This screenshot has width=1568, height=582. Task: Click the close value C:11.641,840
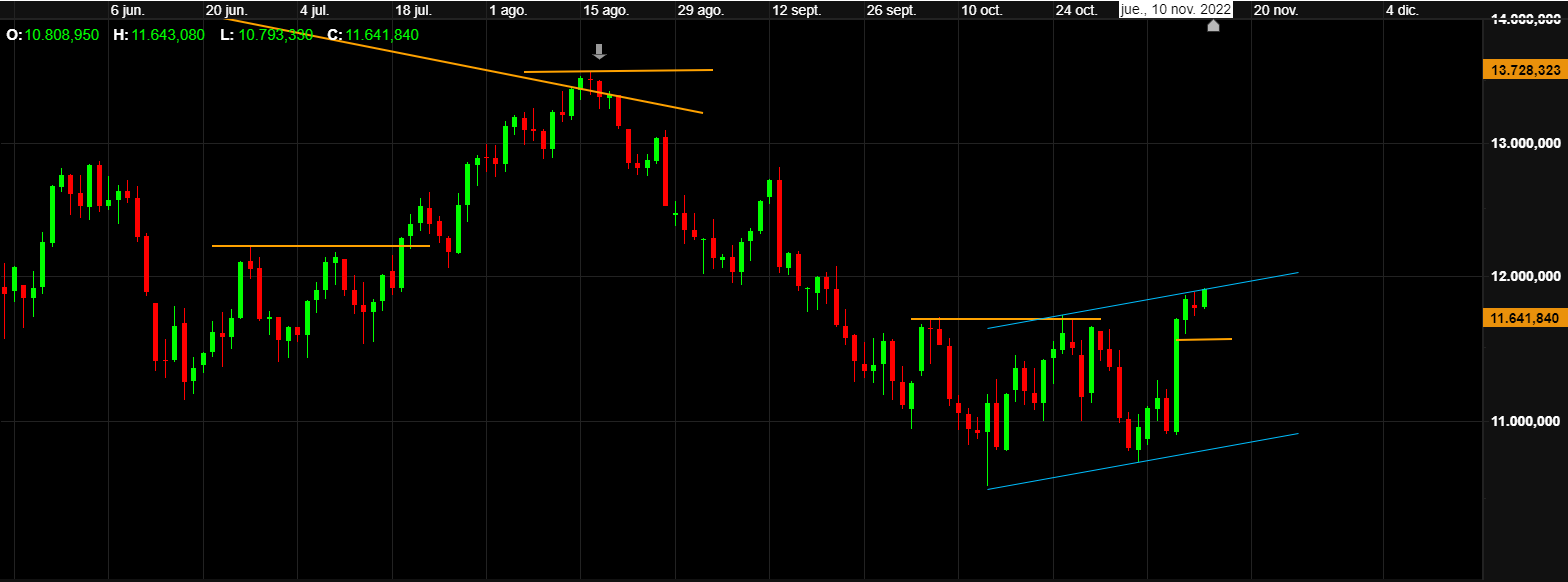(373, 34)
